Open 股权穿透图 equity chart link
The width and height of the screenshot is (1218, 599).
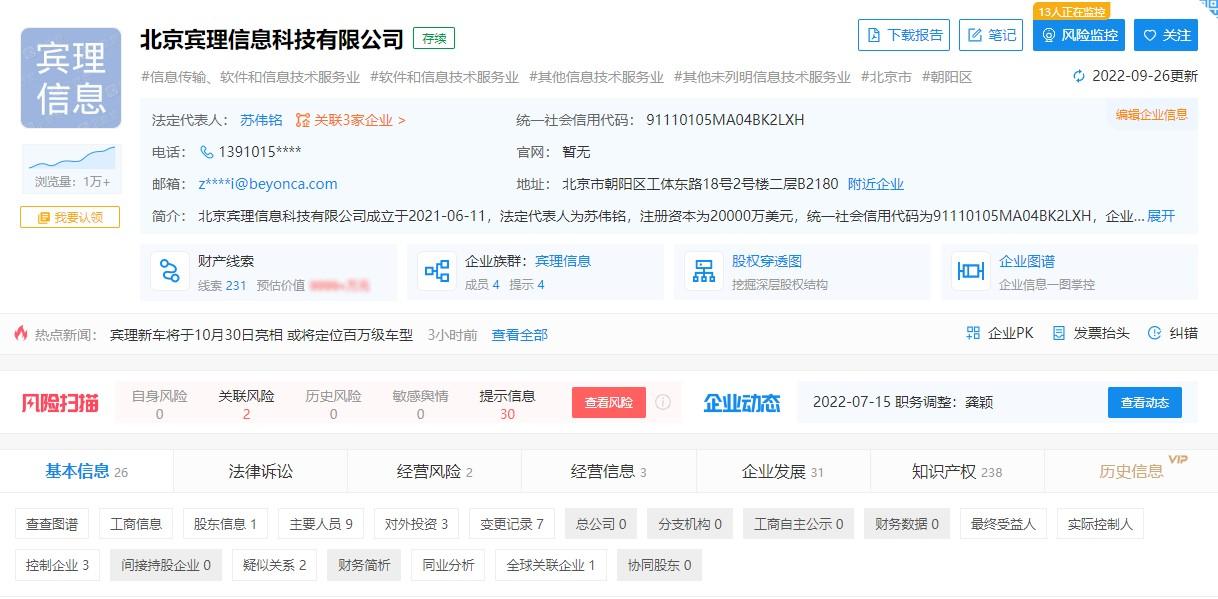767,261
